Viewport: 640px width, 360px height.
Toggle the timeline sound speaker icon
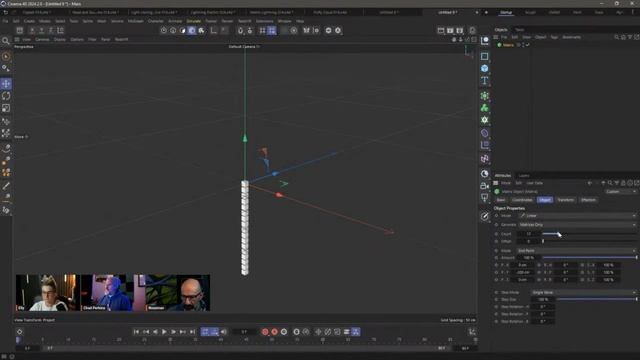coord(224,332)
